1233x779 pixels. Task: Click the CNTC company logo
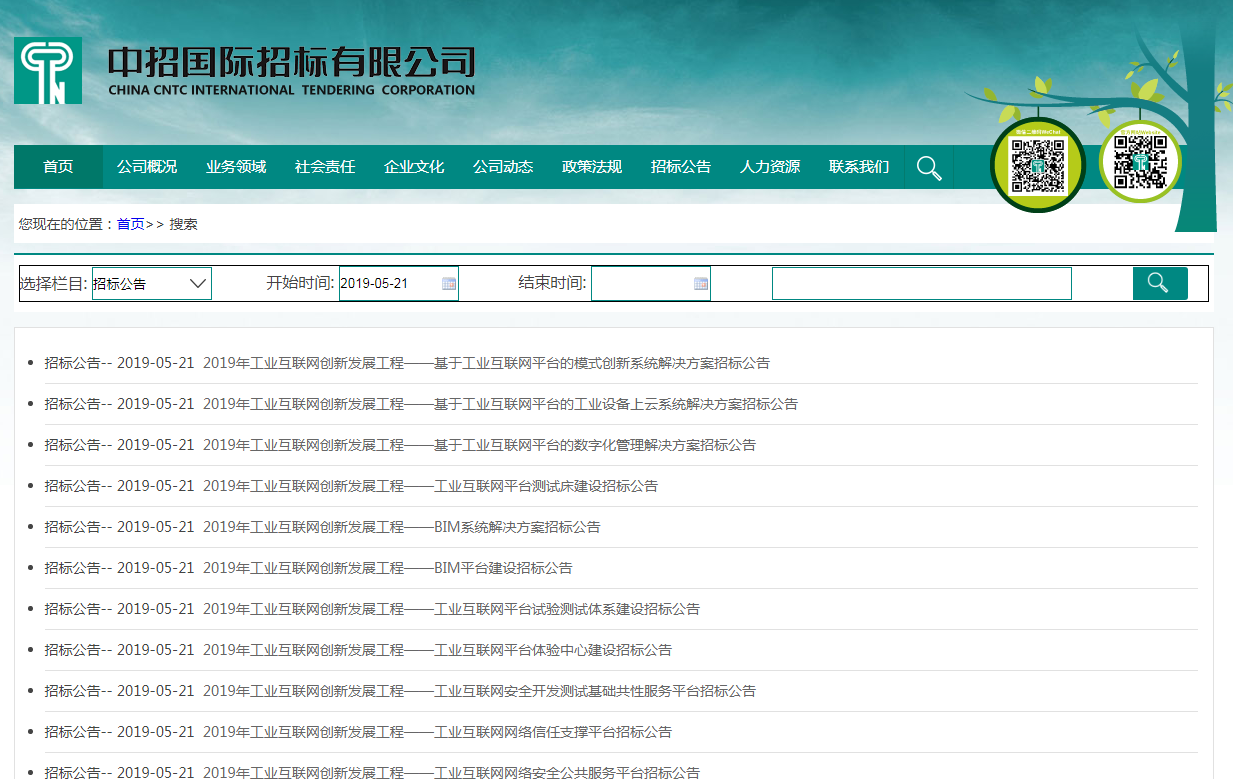pyautogui.click(x=48, y=71)
